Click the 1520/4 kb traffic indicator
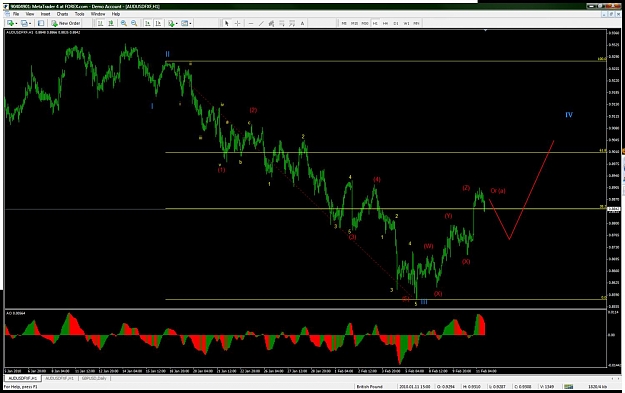Screen dimensions: 625x393 tap(597, 387)
